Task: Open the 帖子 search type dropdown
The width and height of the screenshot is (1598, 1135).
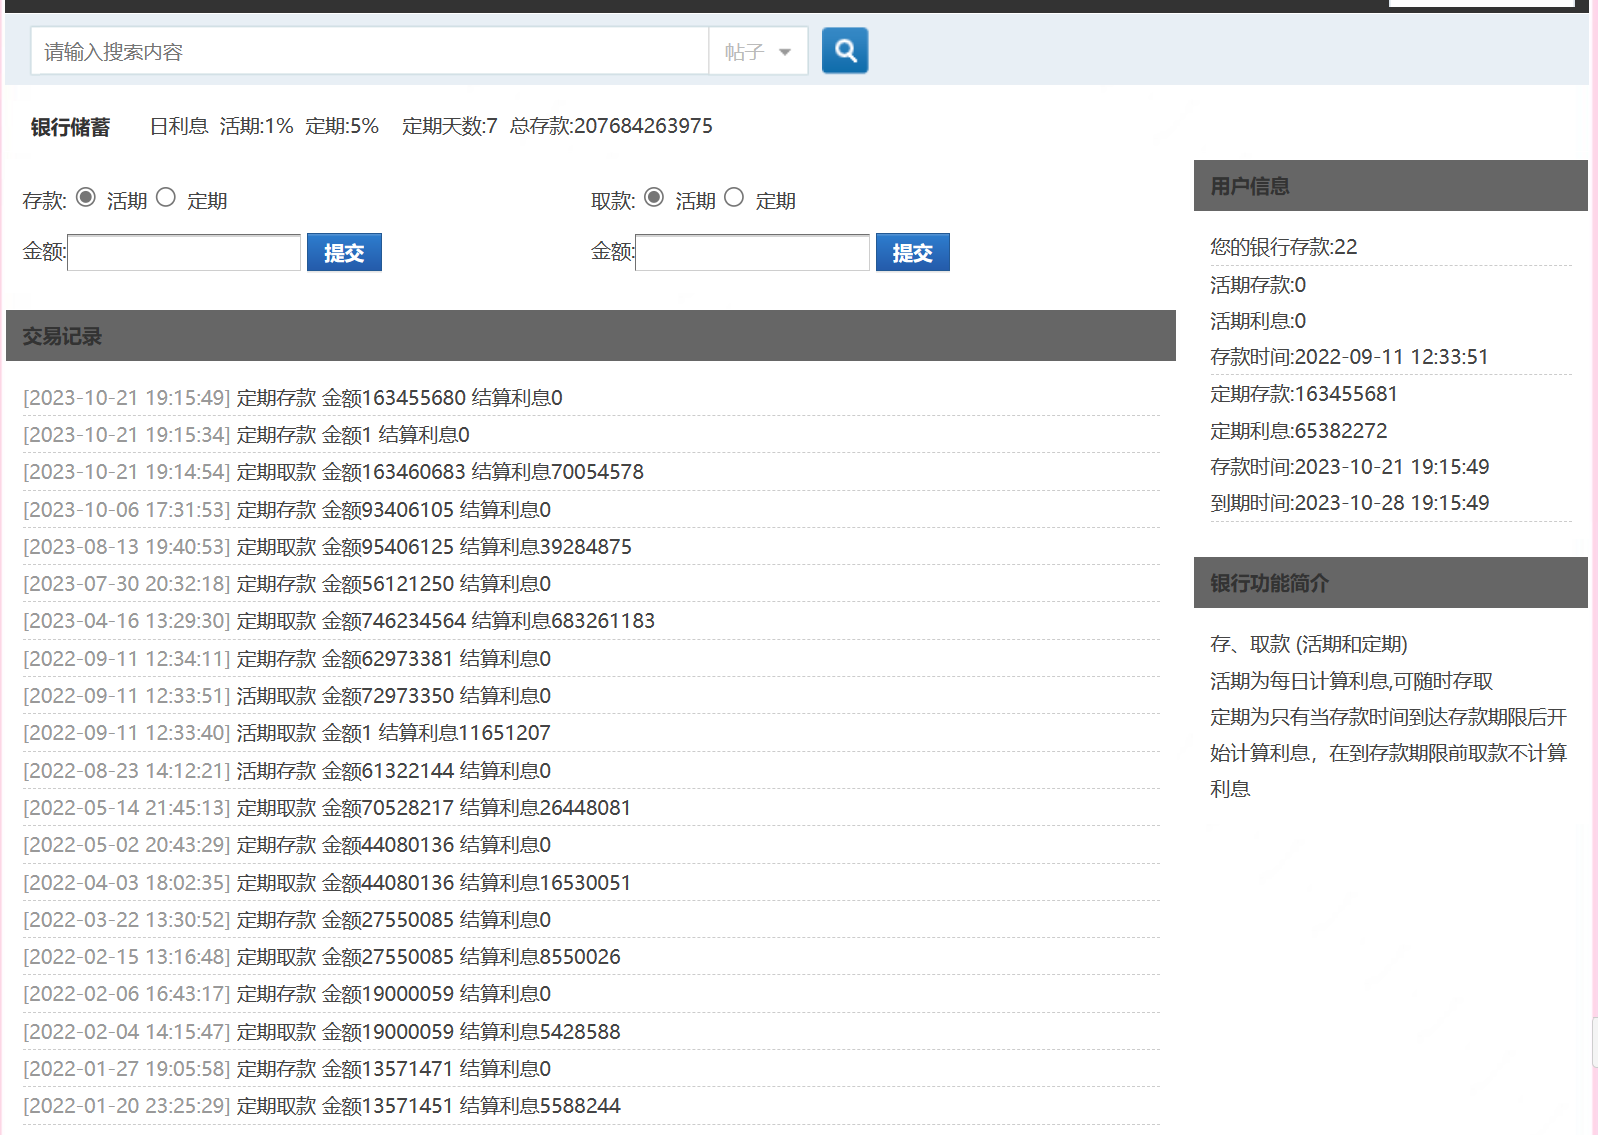Action: click(x=758, y=52)
